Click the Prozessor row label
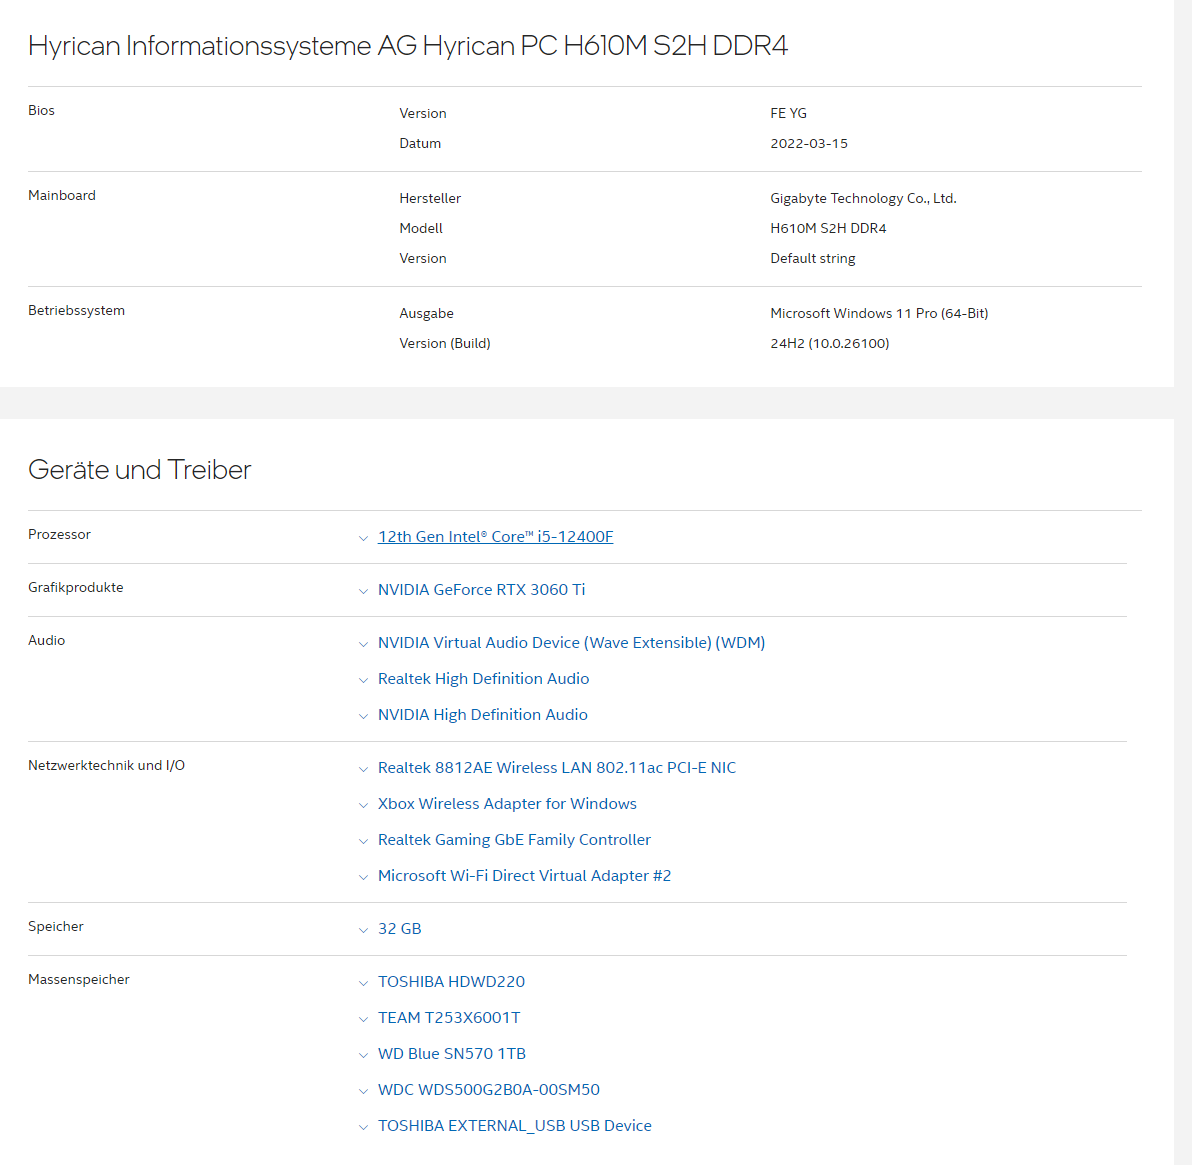This screenshot has width=1192, height=1165. [x=59, y=535]
